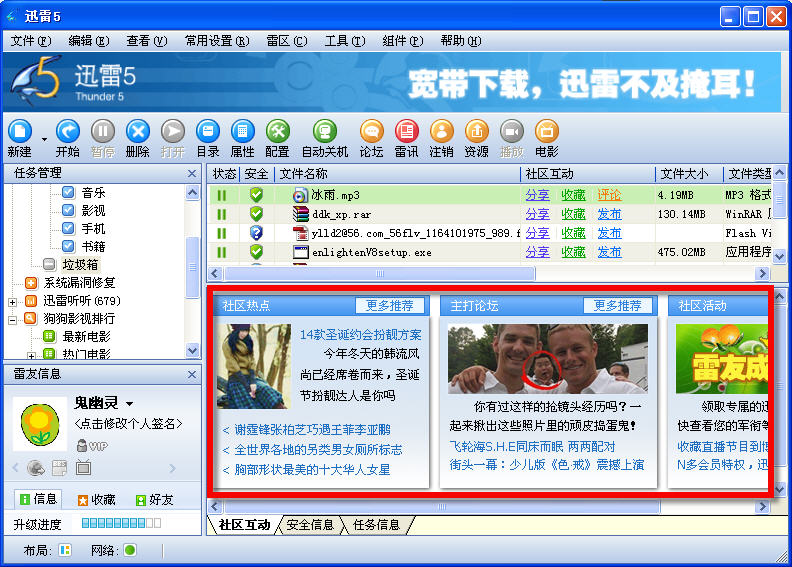Click the 自动关机 auto shutdown icon

coord(325,132)
